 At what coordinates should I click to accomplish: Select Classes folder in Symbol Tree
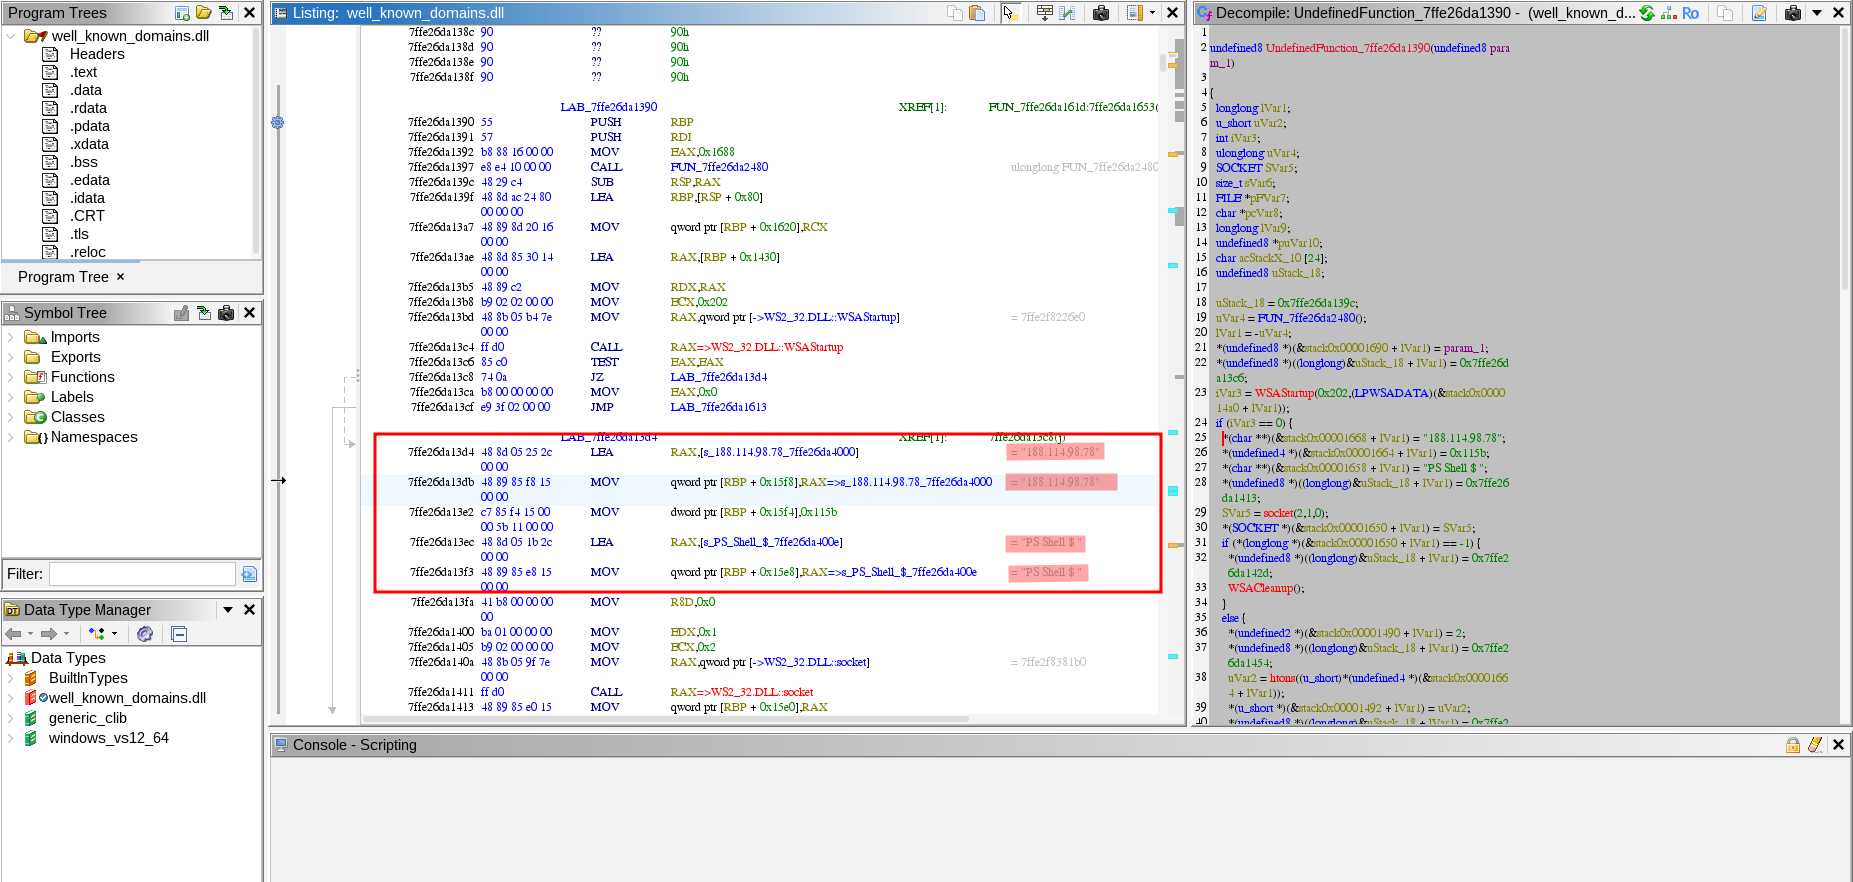[x=78, y=417]
